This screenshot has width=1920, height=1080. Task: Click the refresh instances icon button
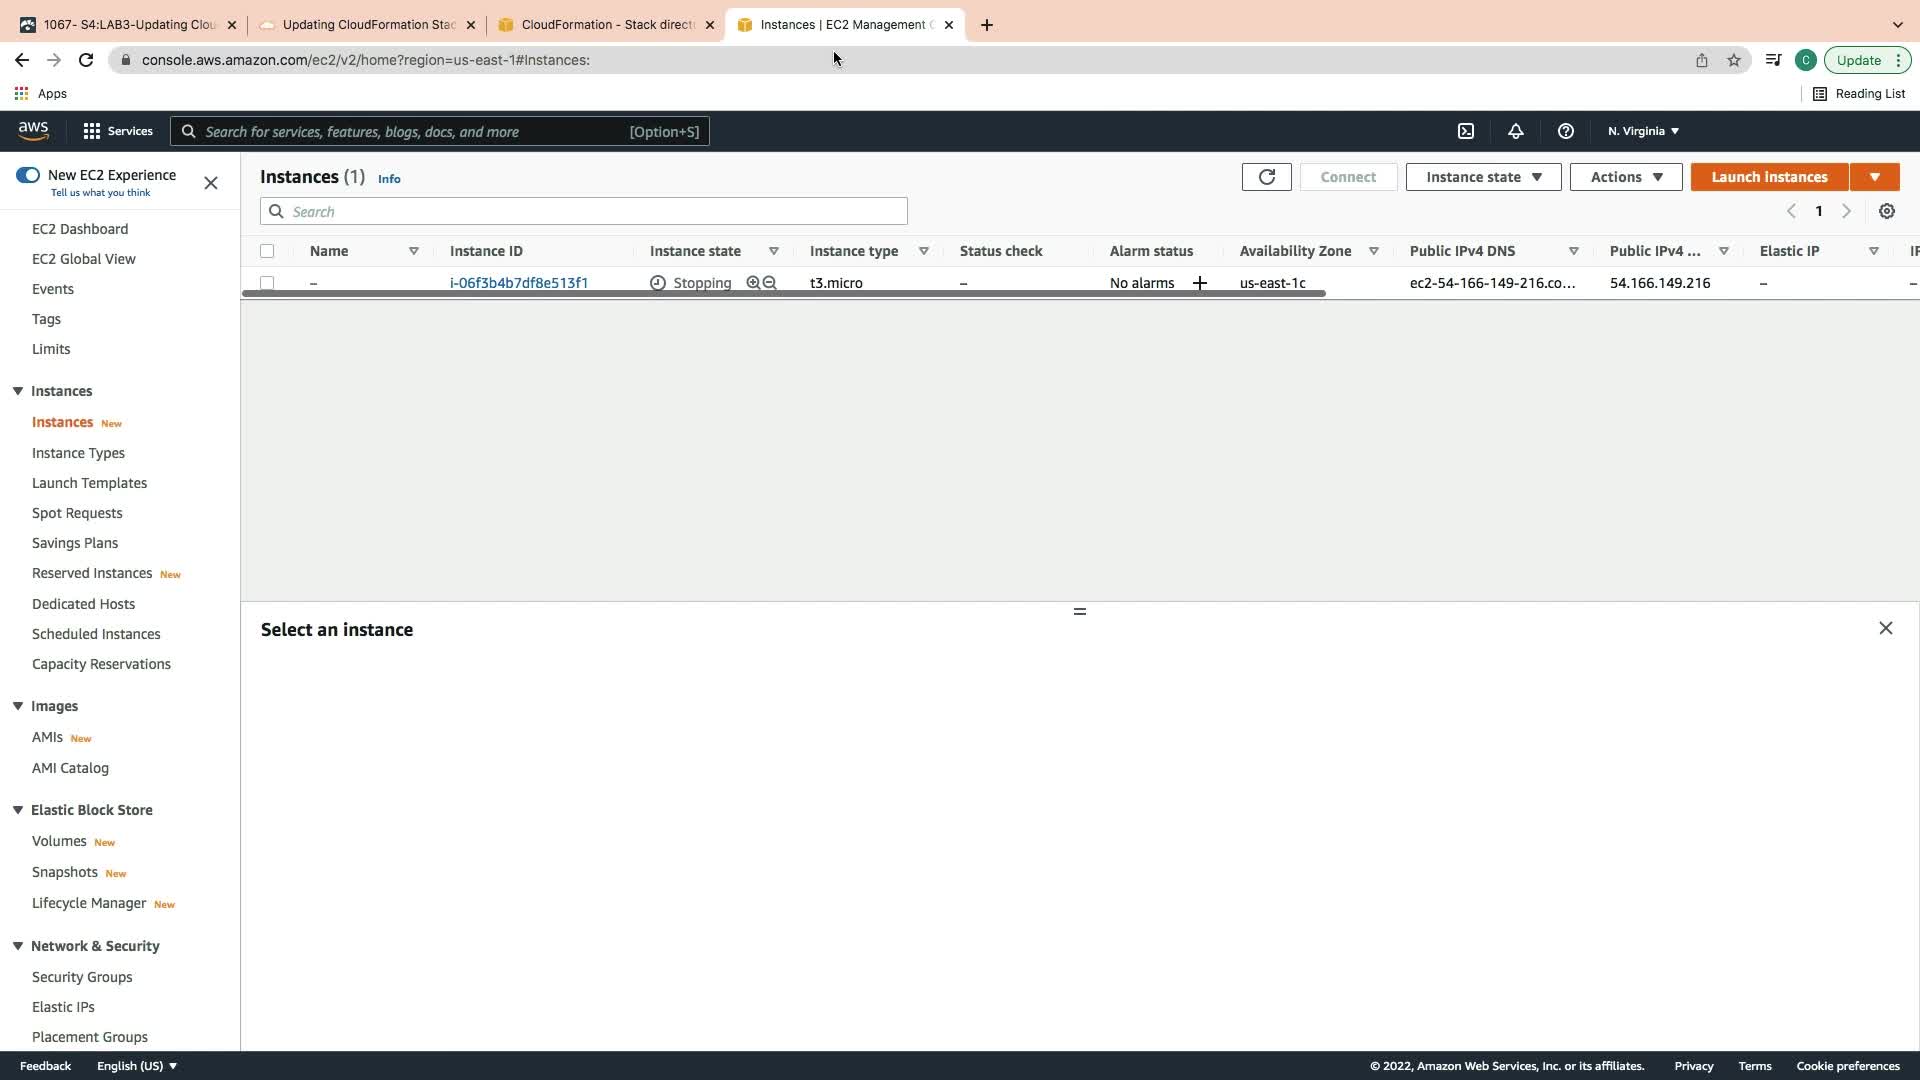click(1266, 177)
